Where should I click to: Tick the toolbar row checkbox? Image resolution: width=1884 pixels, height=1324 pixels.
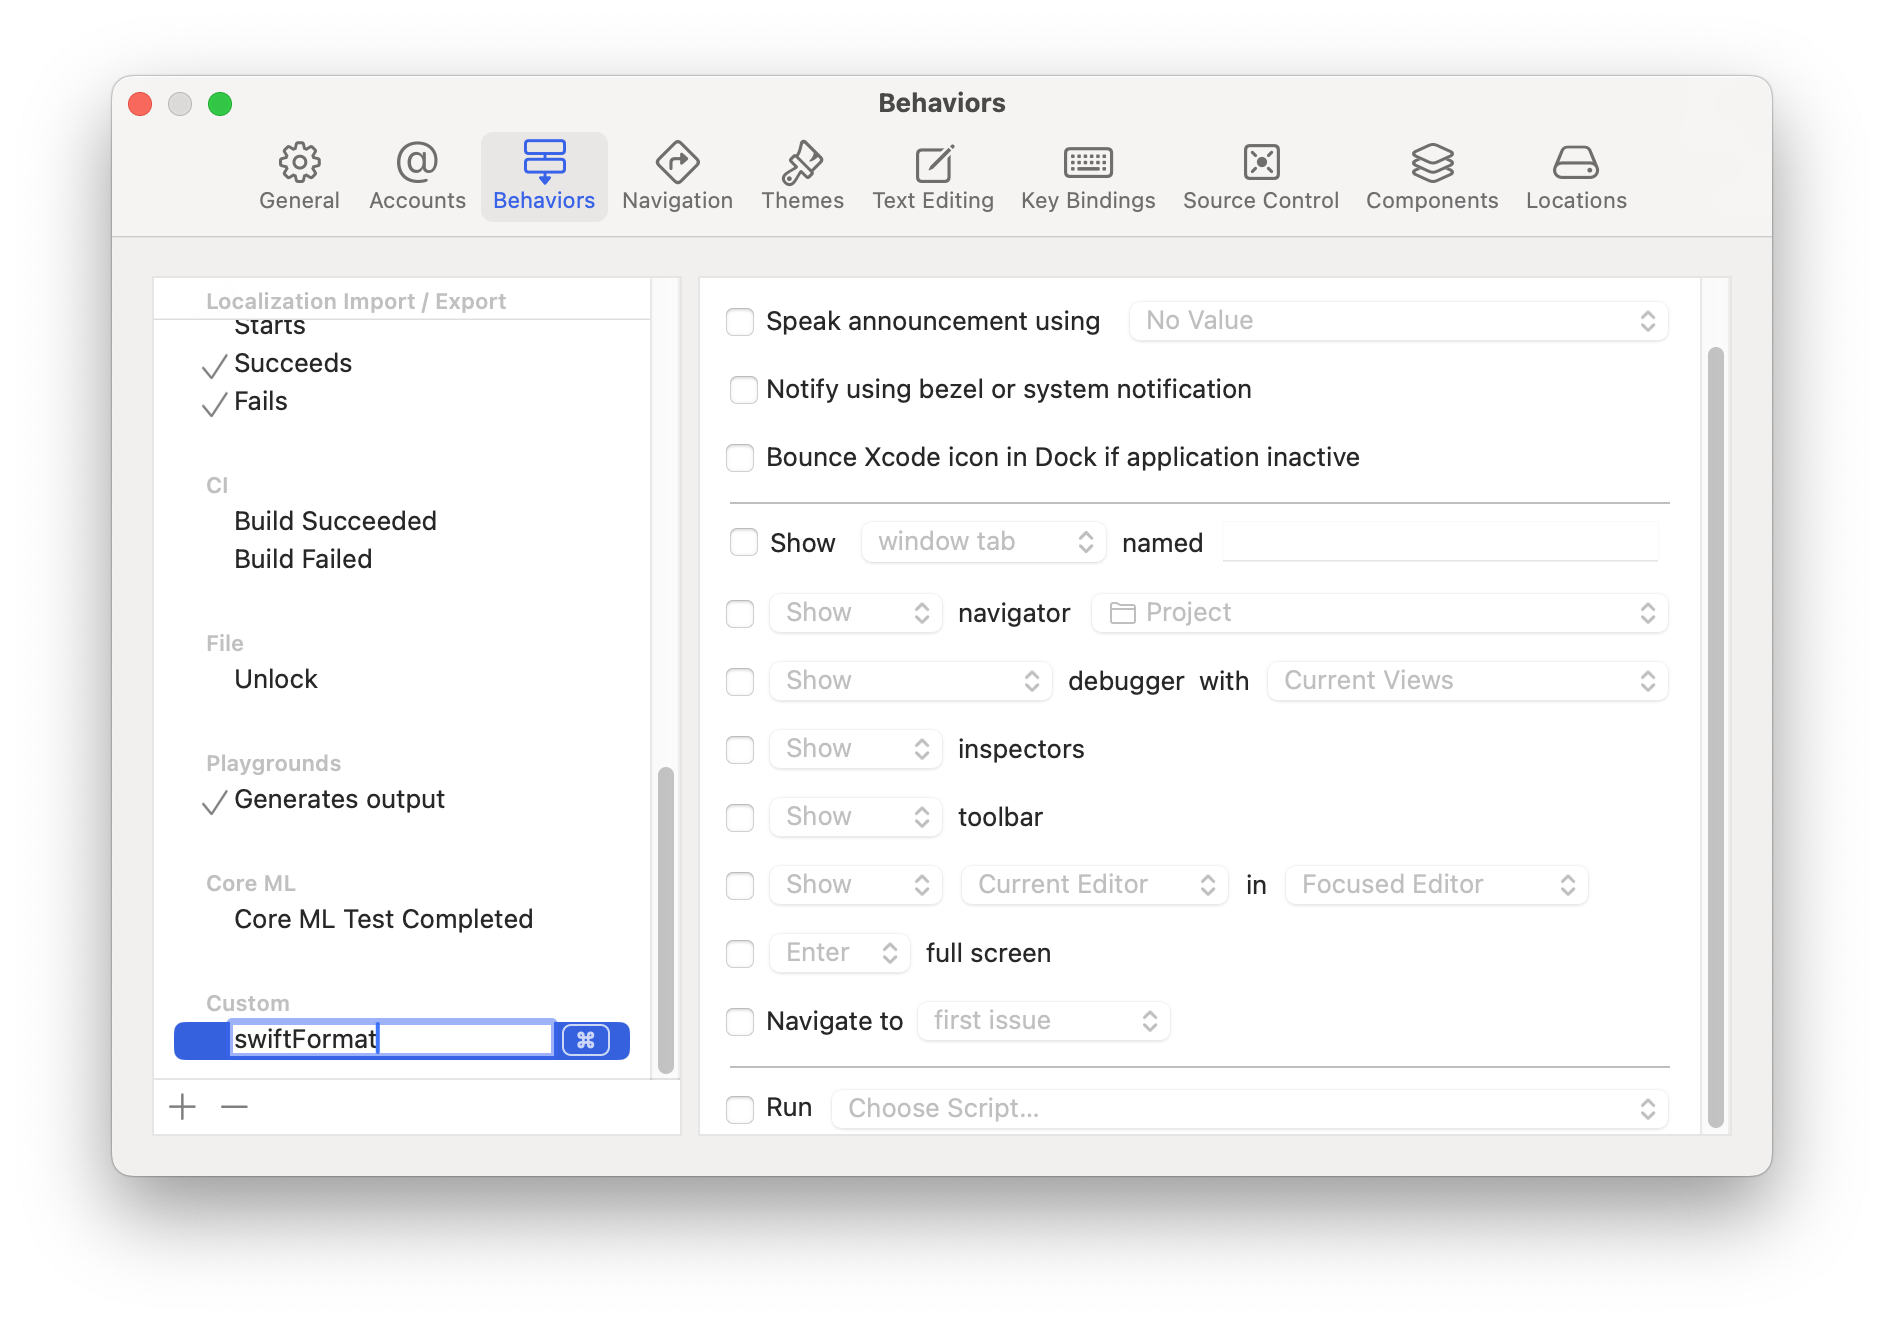[x=740, y=818]
